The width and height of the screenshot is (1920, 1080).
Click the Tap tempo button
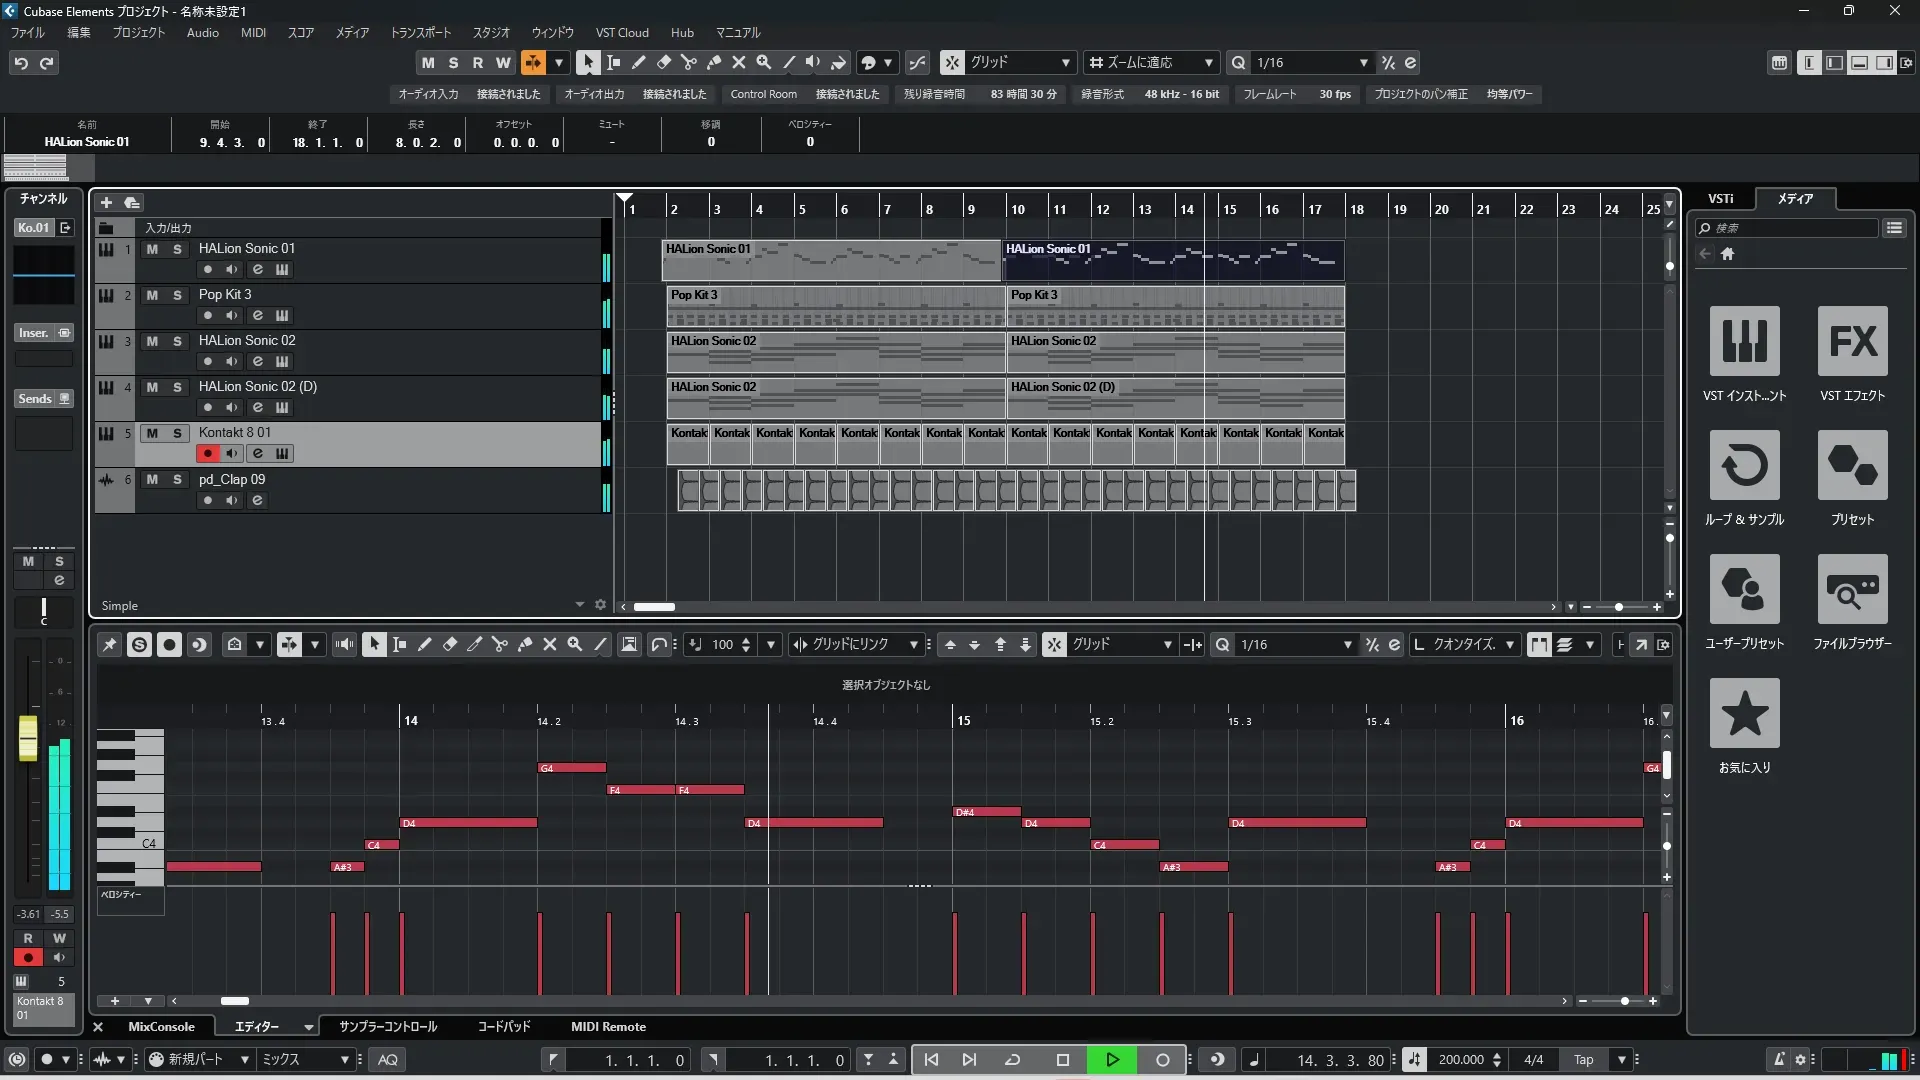coord(1583,1060)
